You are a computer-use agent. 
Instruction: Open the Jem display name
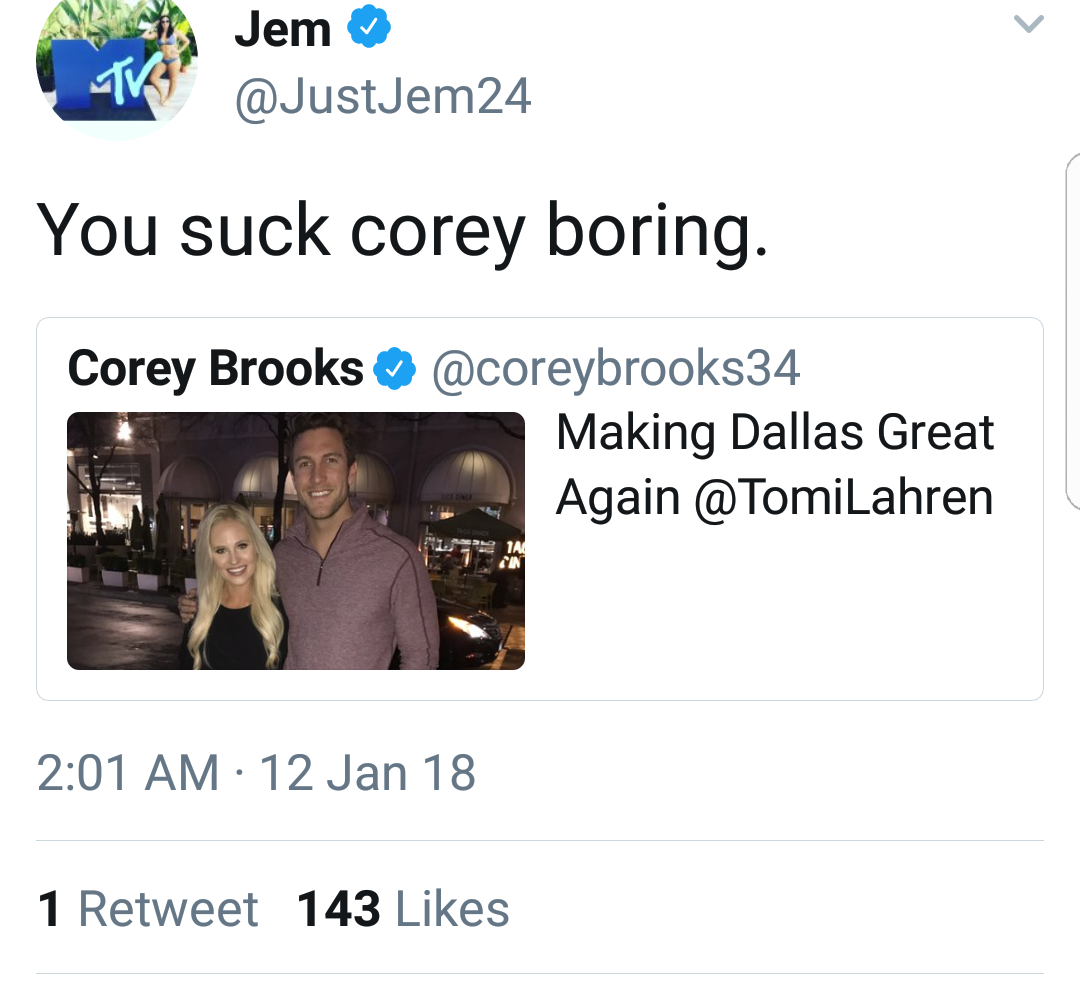(282, 30)
